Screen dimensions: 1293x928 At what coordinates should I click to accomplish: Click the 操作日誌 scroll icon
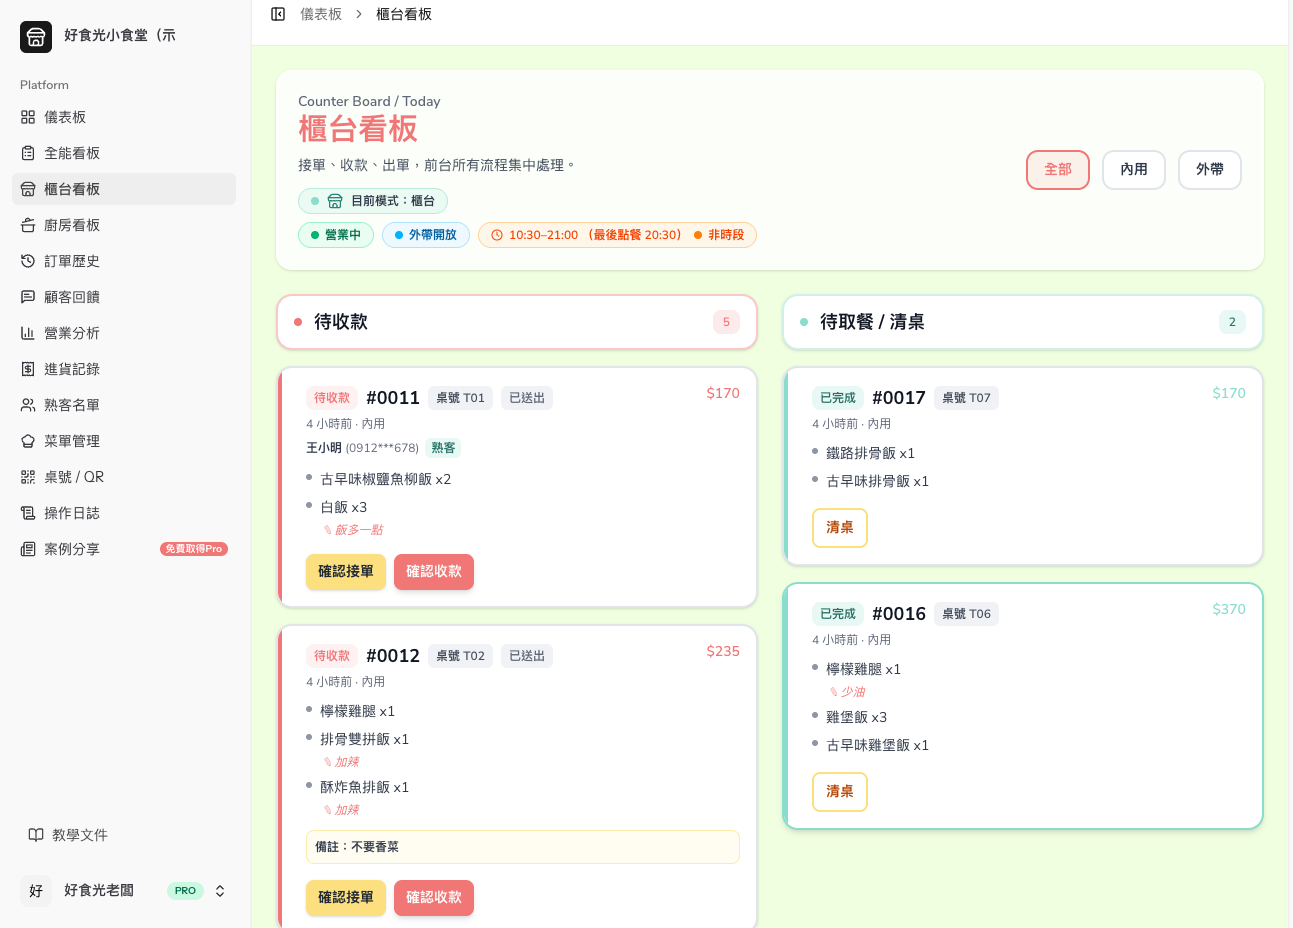[x=28, y=513]
